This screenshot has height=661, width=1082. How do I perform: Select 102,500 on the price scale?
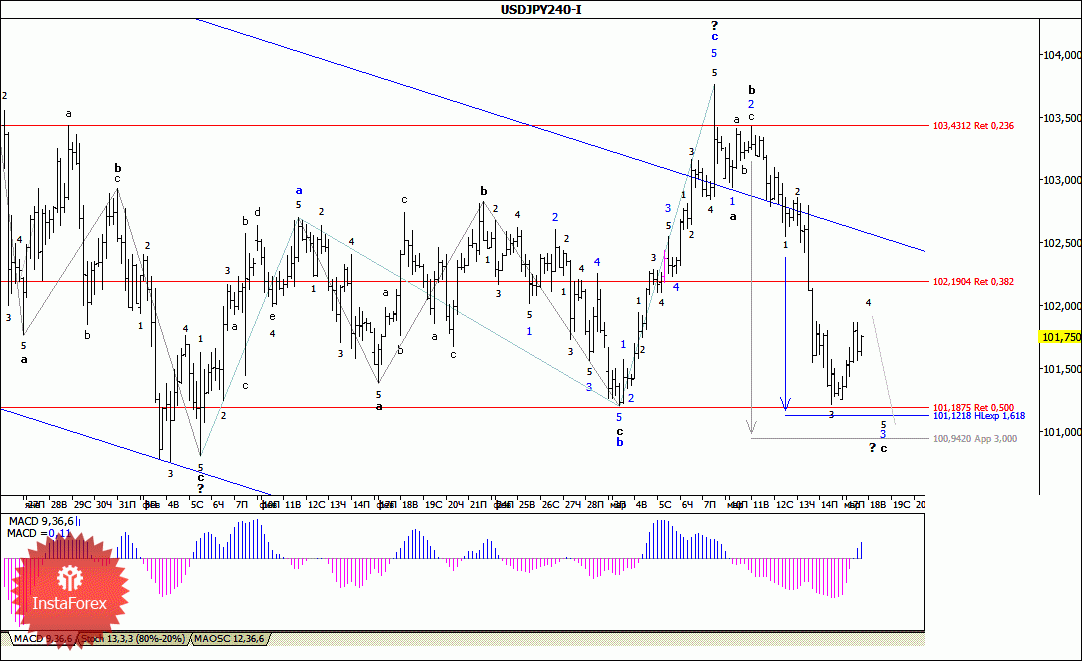click(1061, 243)
